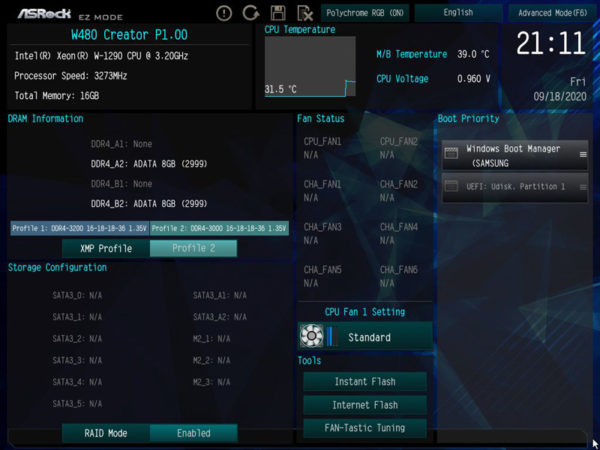The image size is (600, 450).
Task: Click CHA_FAN3 status entry
Action: (322, 234)
